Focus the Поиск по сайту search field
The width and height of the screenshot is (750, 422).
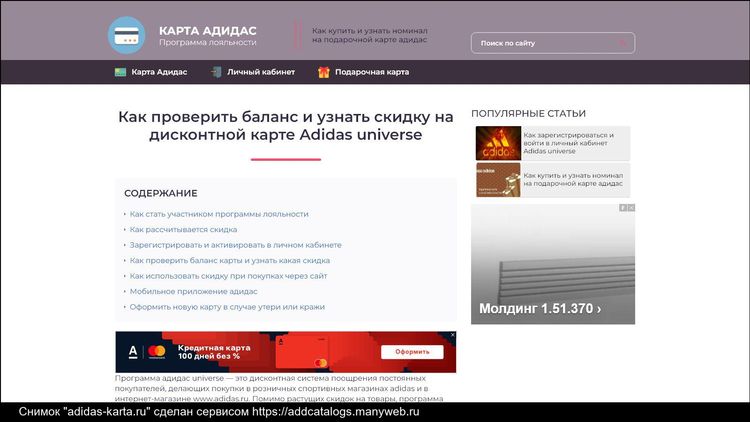552,43
